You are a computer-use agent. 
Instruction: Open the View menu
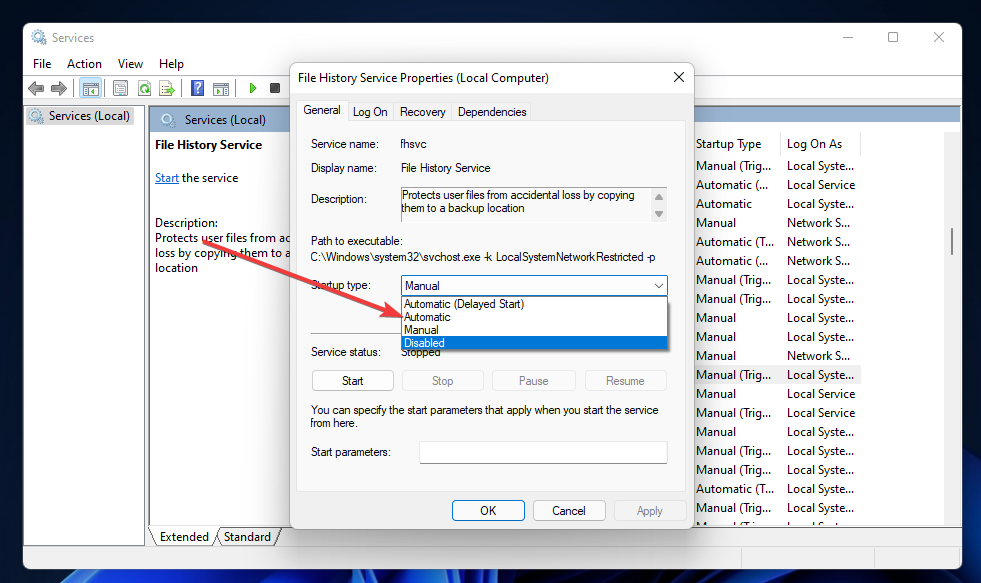[x=130, y=64]
